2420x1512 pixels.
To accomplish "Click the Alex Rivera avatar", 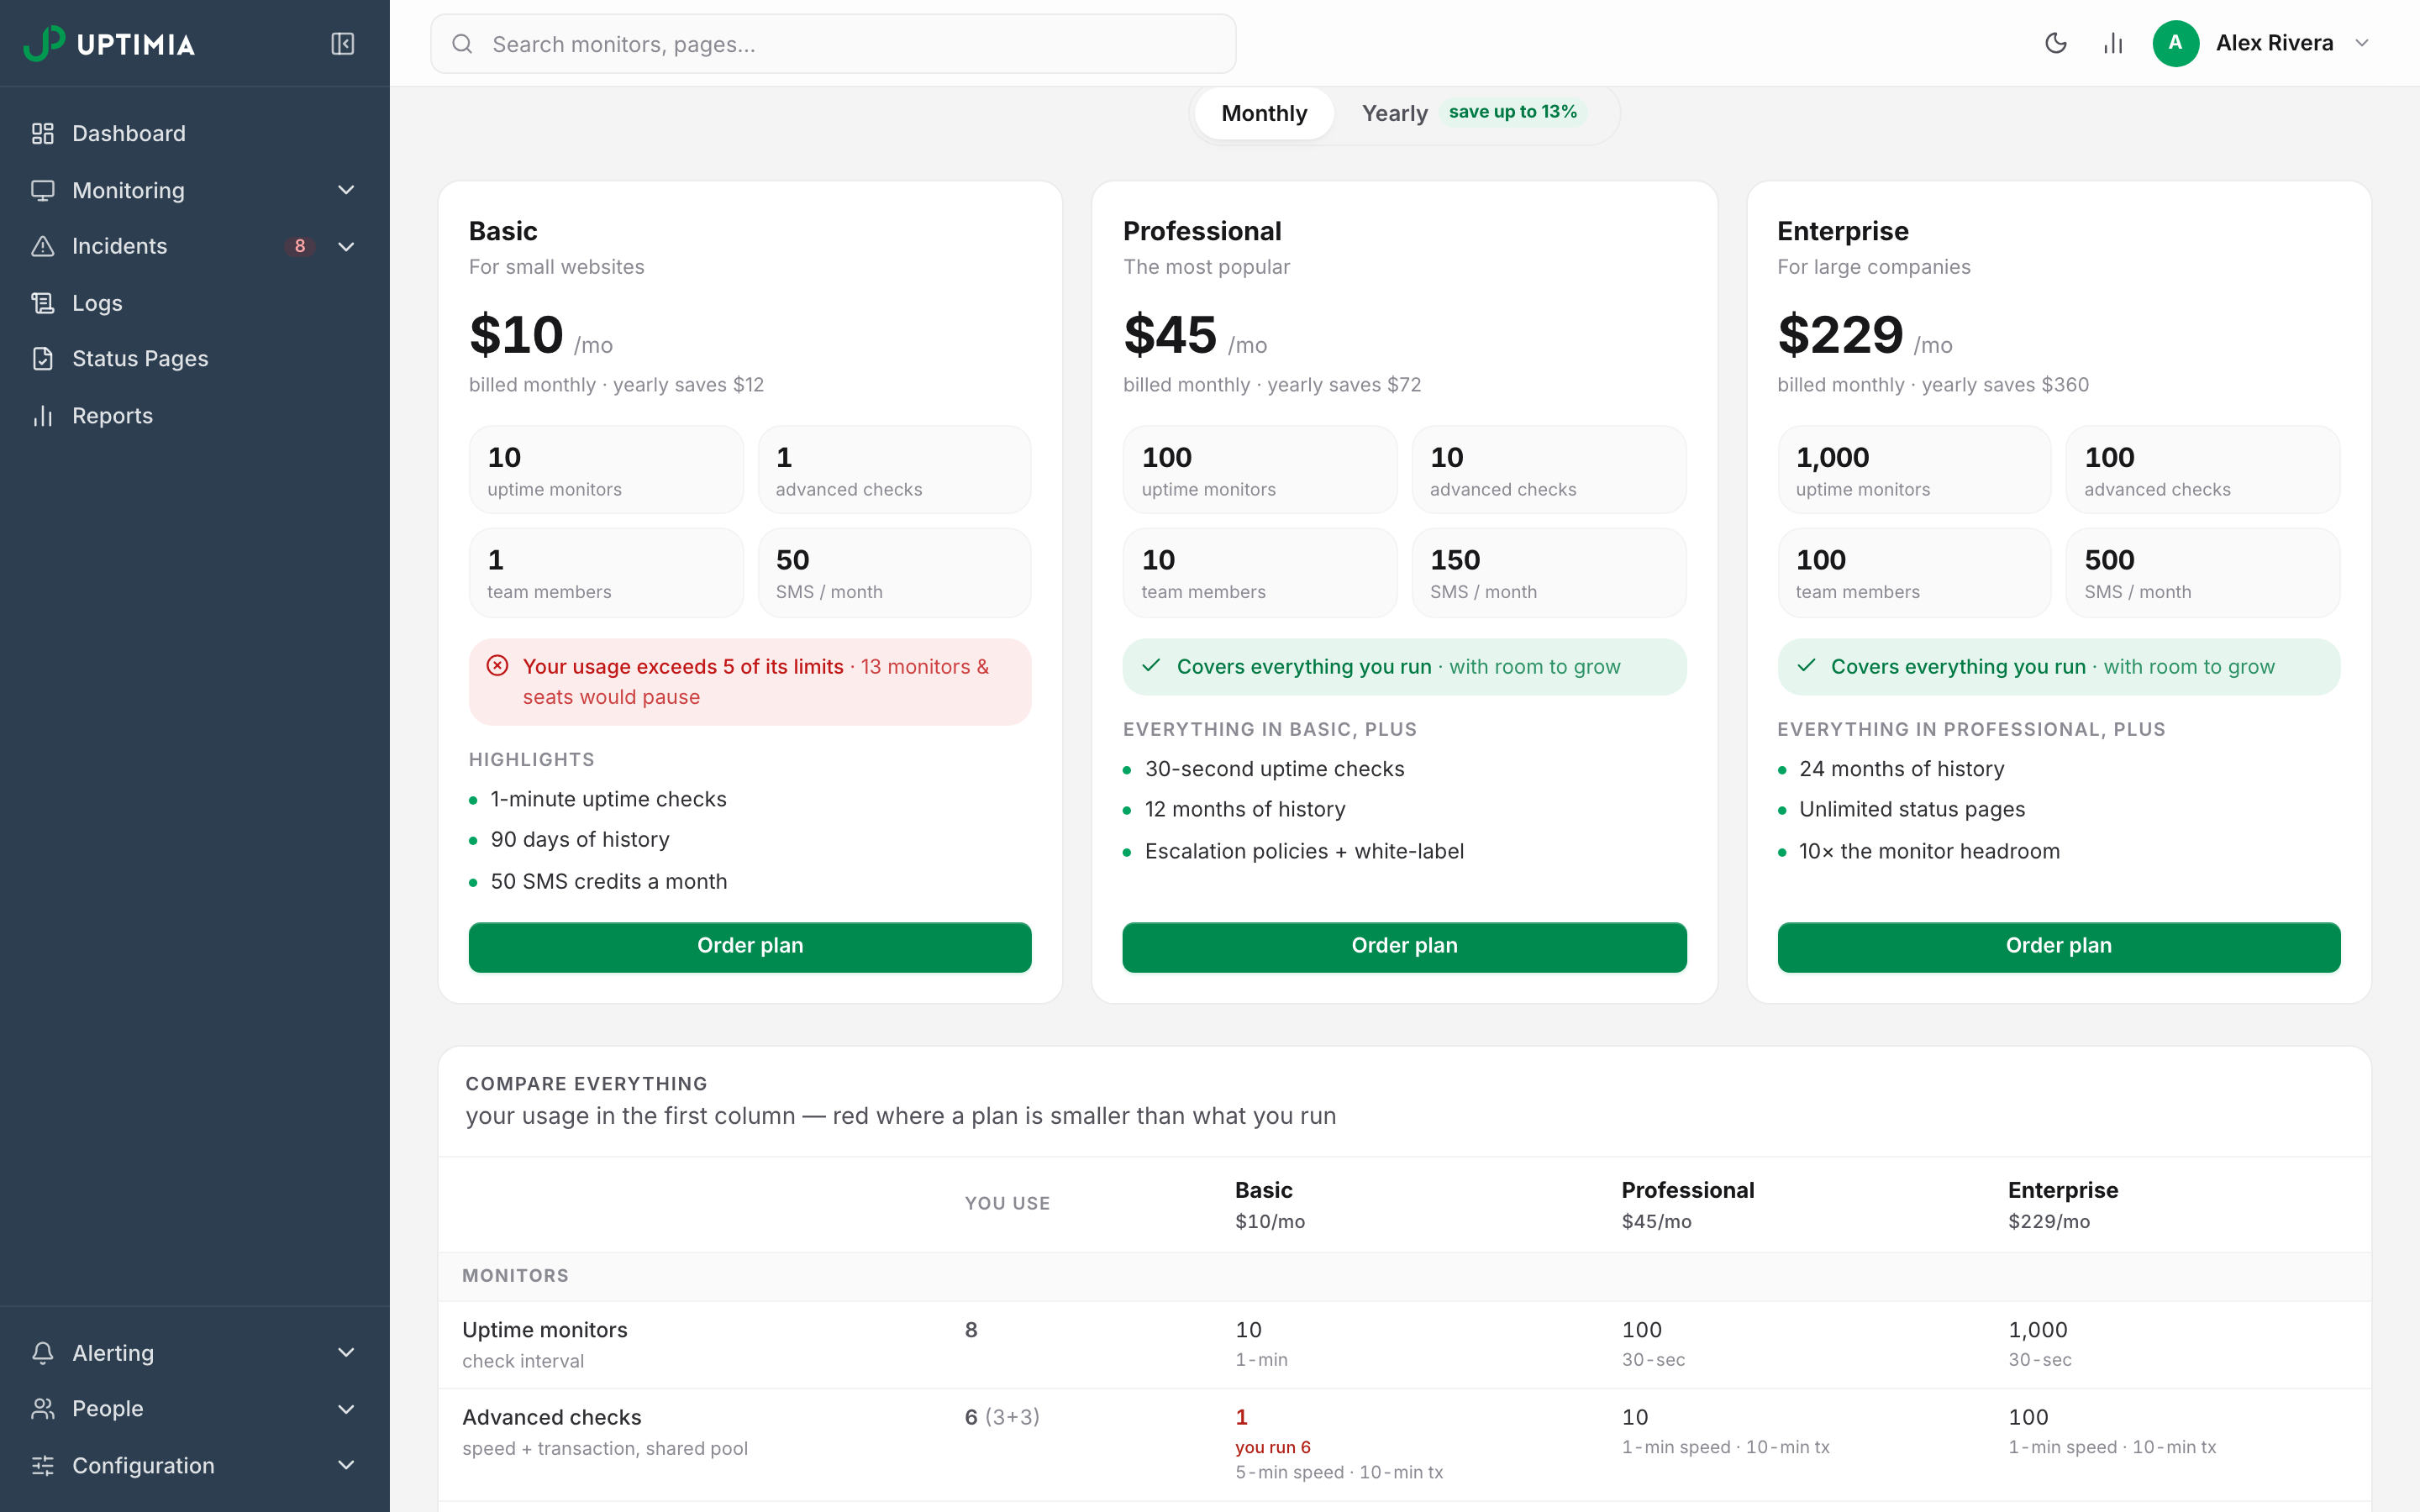I will point(2175,43).
